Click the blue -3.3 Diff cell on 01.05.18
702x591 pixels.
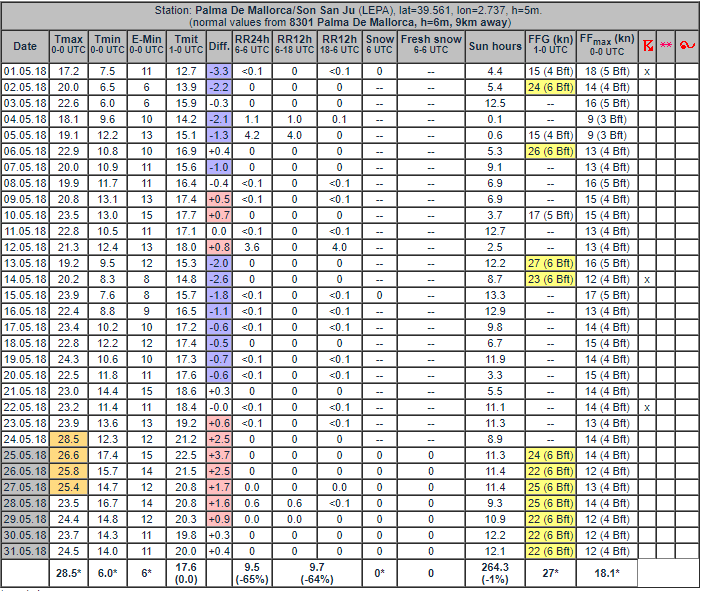219,71
